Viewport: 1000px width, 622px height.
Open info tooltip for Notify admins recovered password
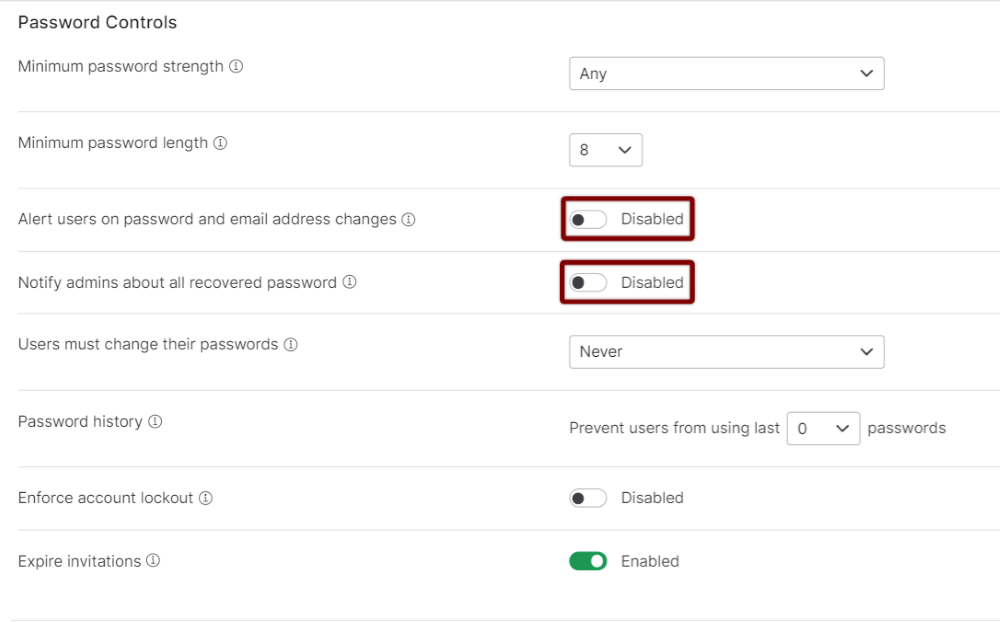(349, 282)
